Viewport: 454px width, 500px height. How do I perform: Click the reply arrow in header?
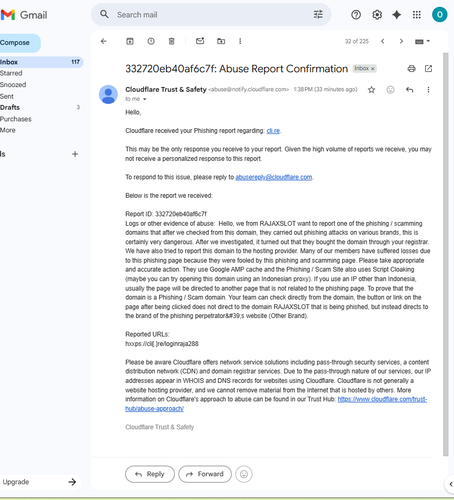(410, 90)
